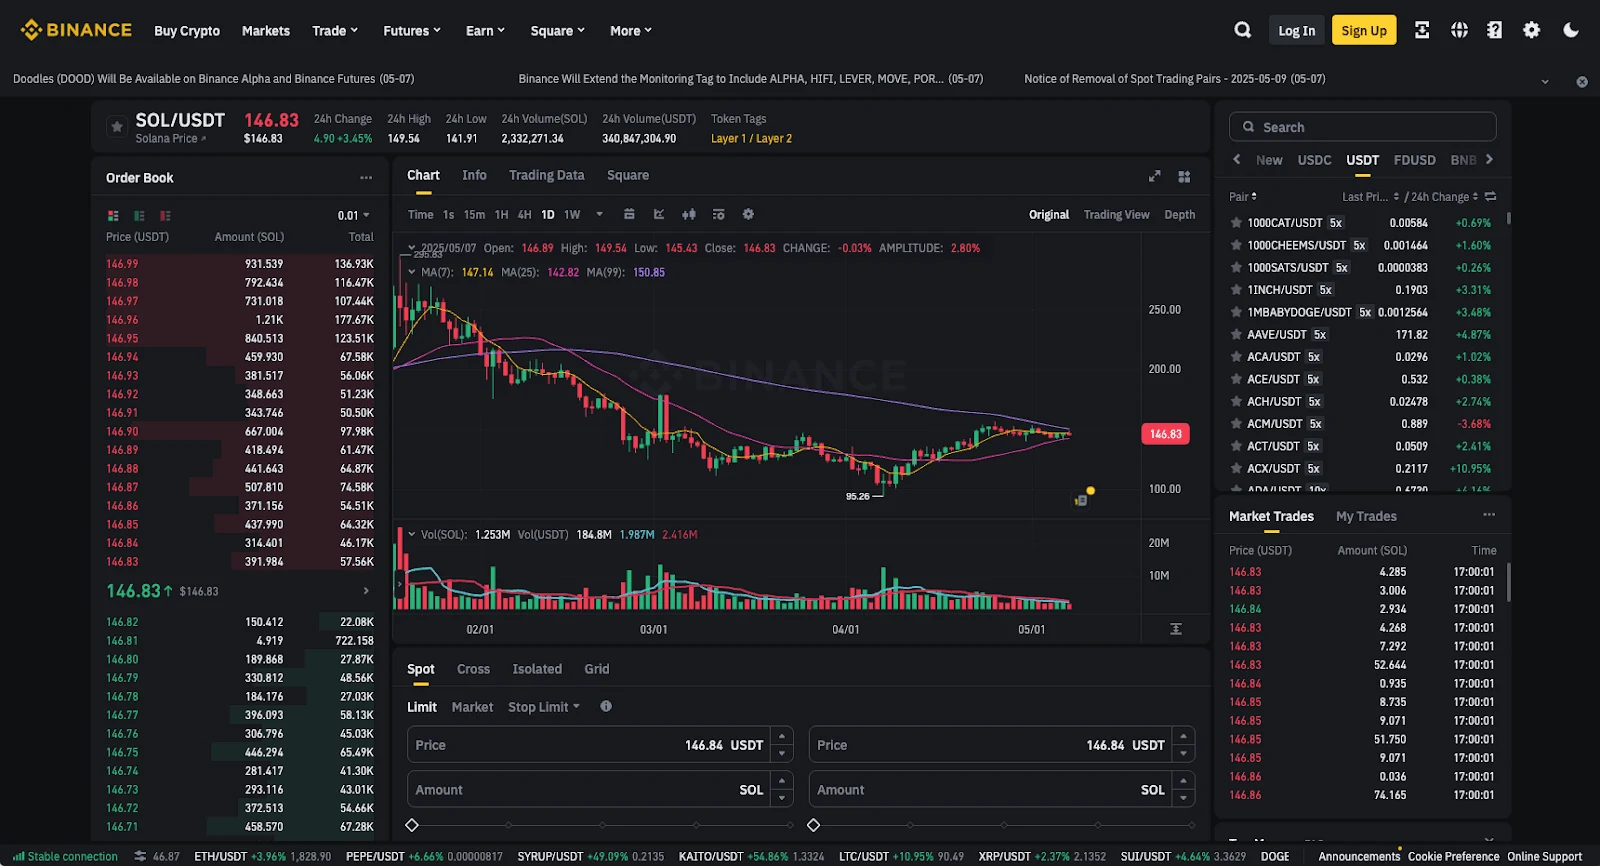The height and width of the screenshot is (866, 1600).
Task: Open the chart date range calendar icon
Action: click(x=629, y=214)
